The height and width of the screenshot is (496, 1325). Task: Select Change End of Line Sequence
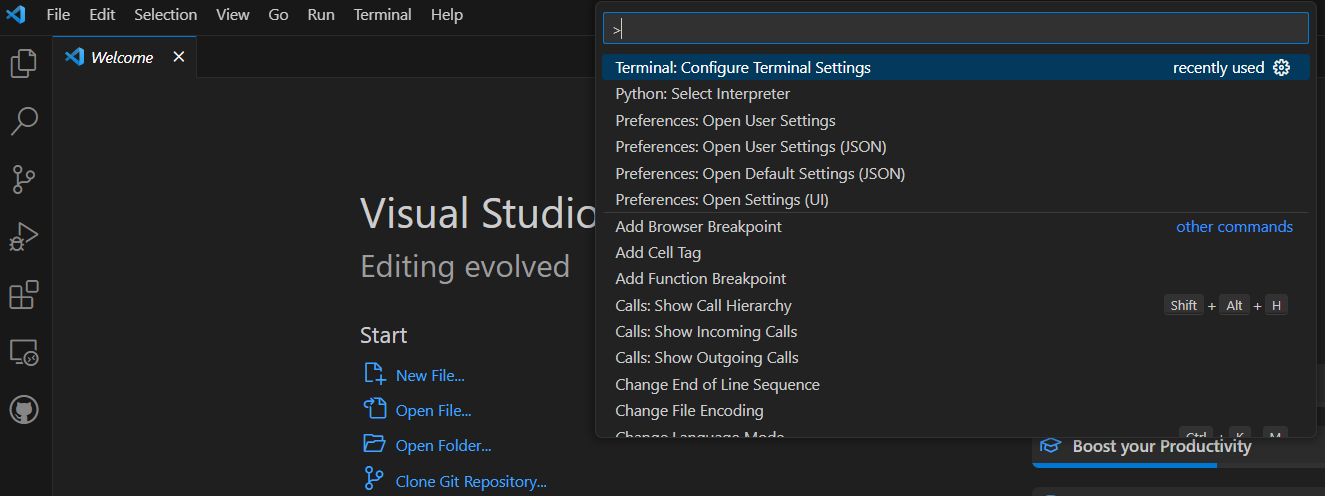tap(955, 385)
